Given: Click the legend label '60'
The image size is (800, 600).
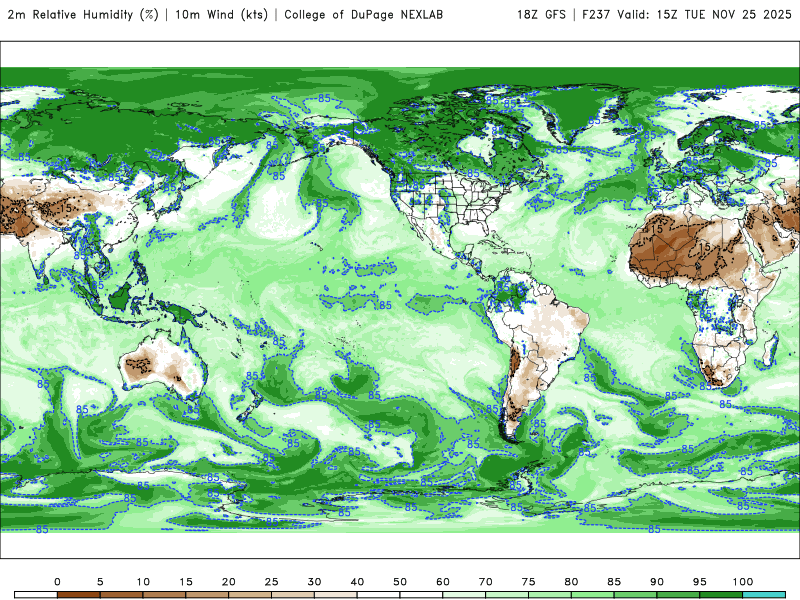Looking at the screenshot, I should point(443,582).
